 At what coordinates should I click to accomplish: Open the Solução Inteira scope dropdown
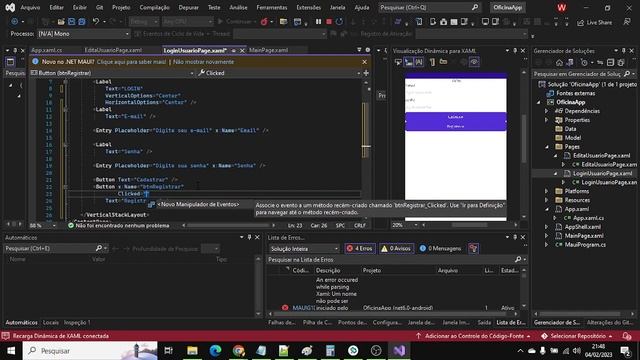(x=304, y=249)
